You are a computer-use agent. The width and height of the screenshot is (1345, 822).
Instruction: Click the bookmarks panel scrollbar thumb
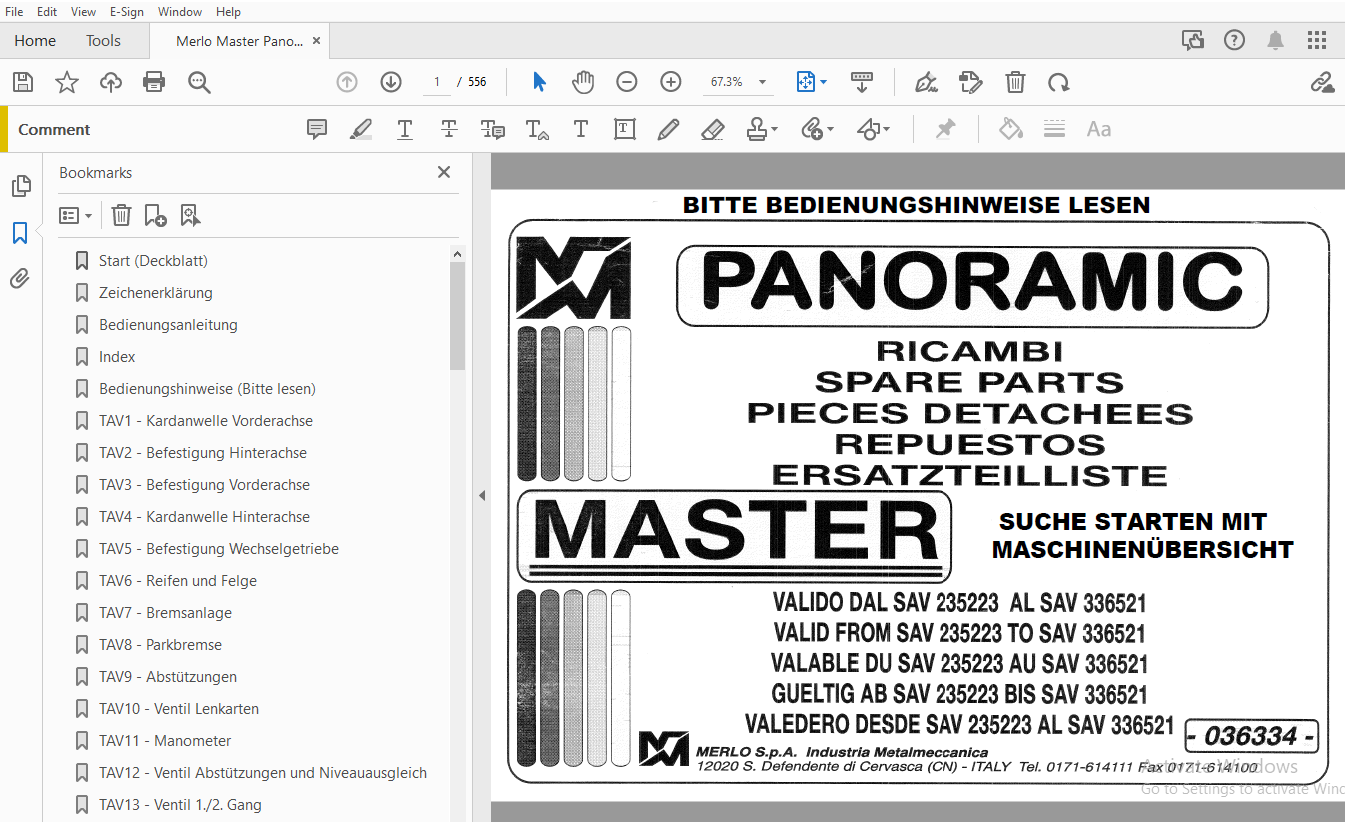[x=458, y=316]
